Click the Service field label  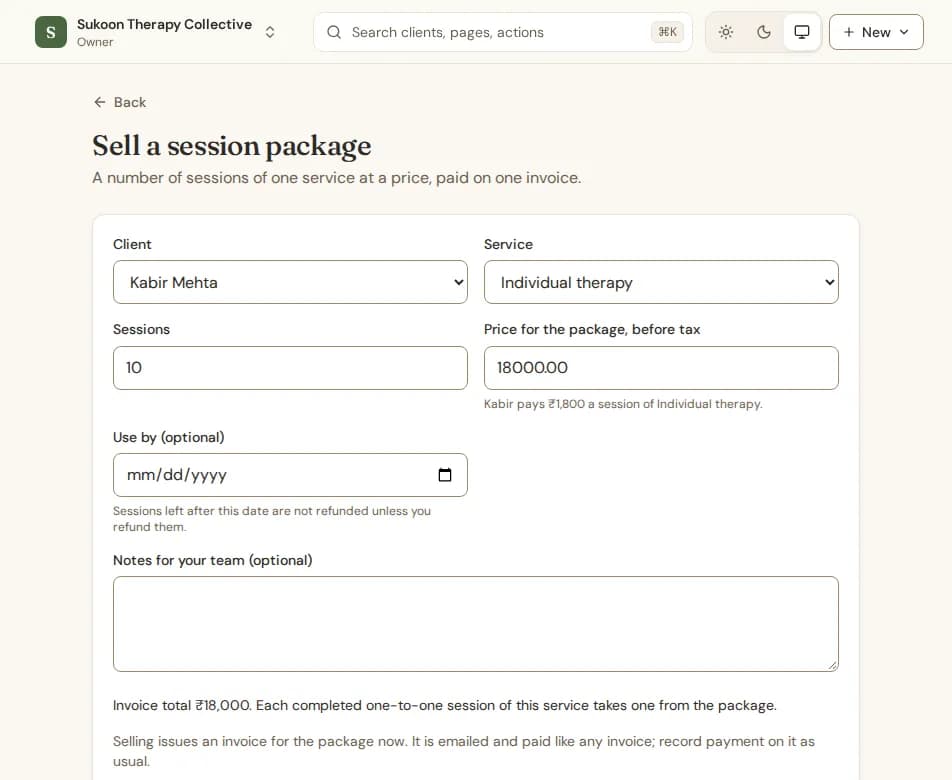(x=508, y=244)
